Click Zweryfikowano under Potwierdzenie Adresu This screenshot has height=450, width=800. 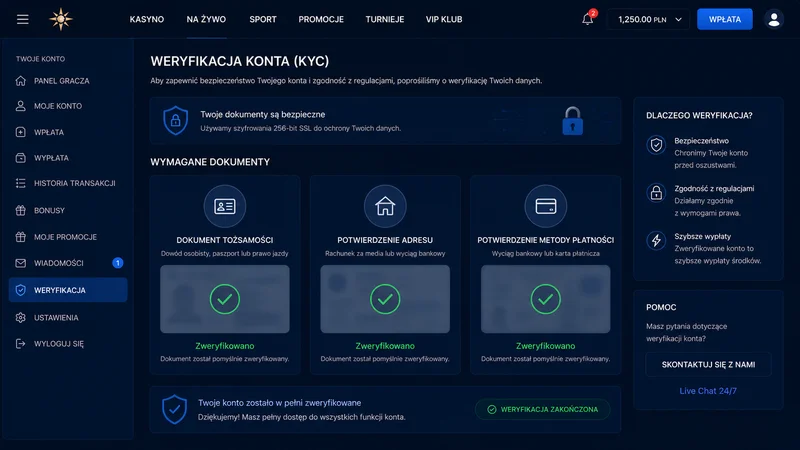385,346
